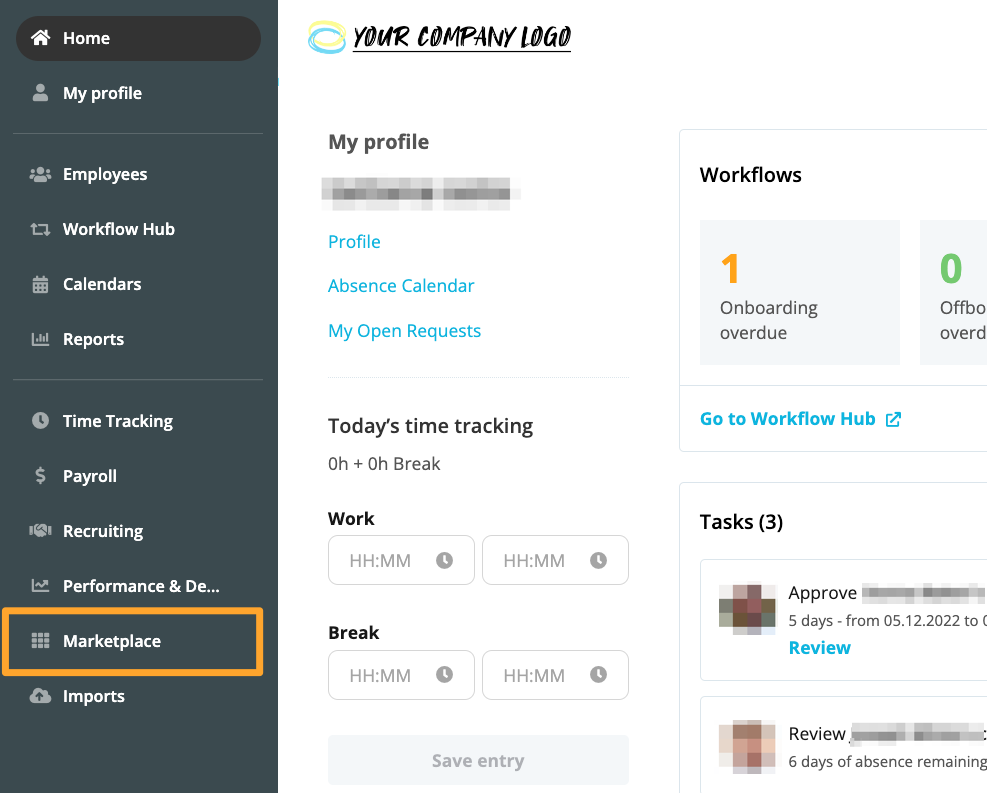Viewport: 987px width, 793px height.
Task: Click the Profile link under My profile
Action: click(x=354, y=242)
